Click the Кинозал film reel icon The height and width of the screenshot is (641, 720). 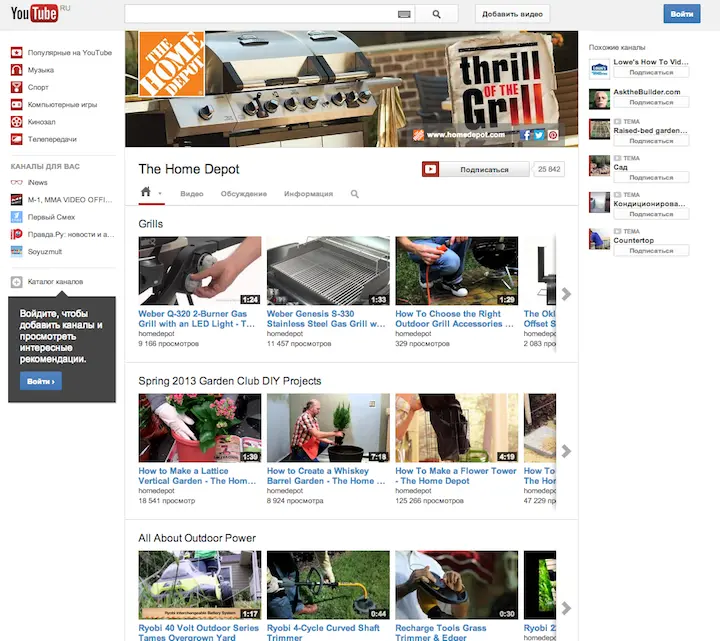17,122
